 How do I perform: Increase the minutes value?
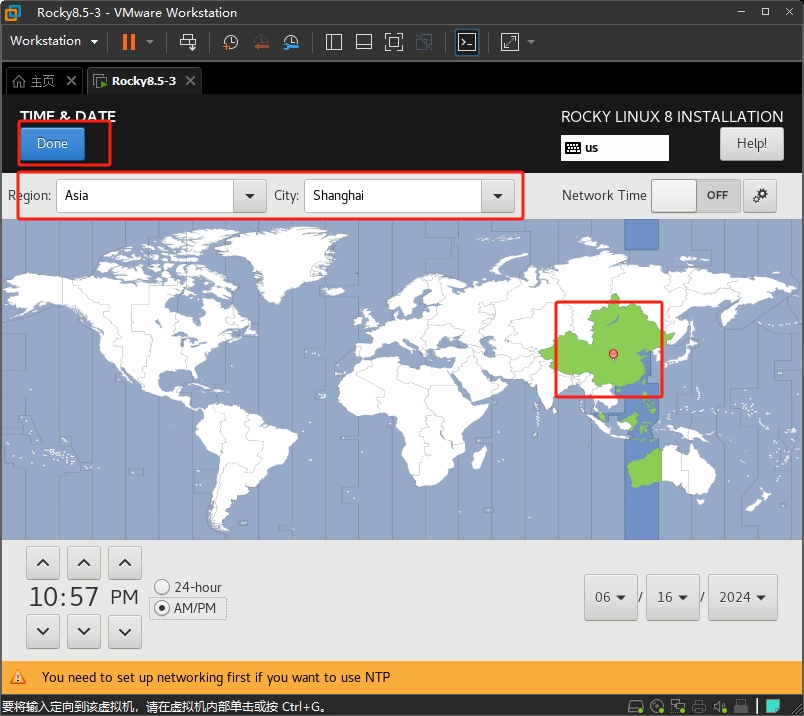(84, 563)
